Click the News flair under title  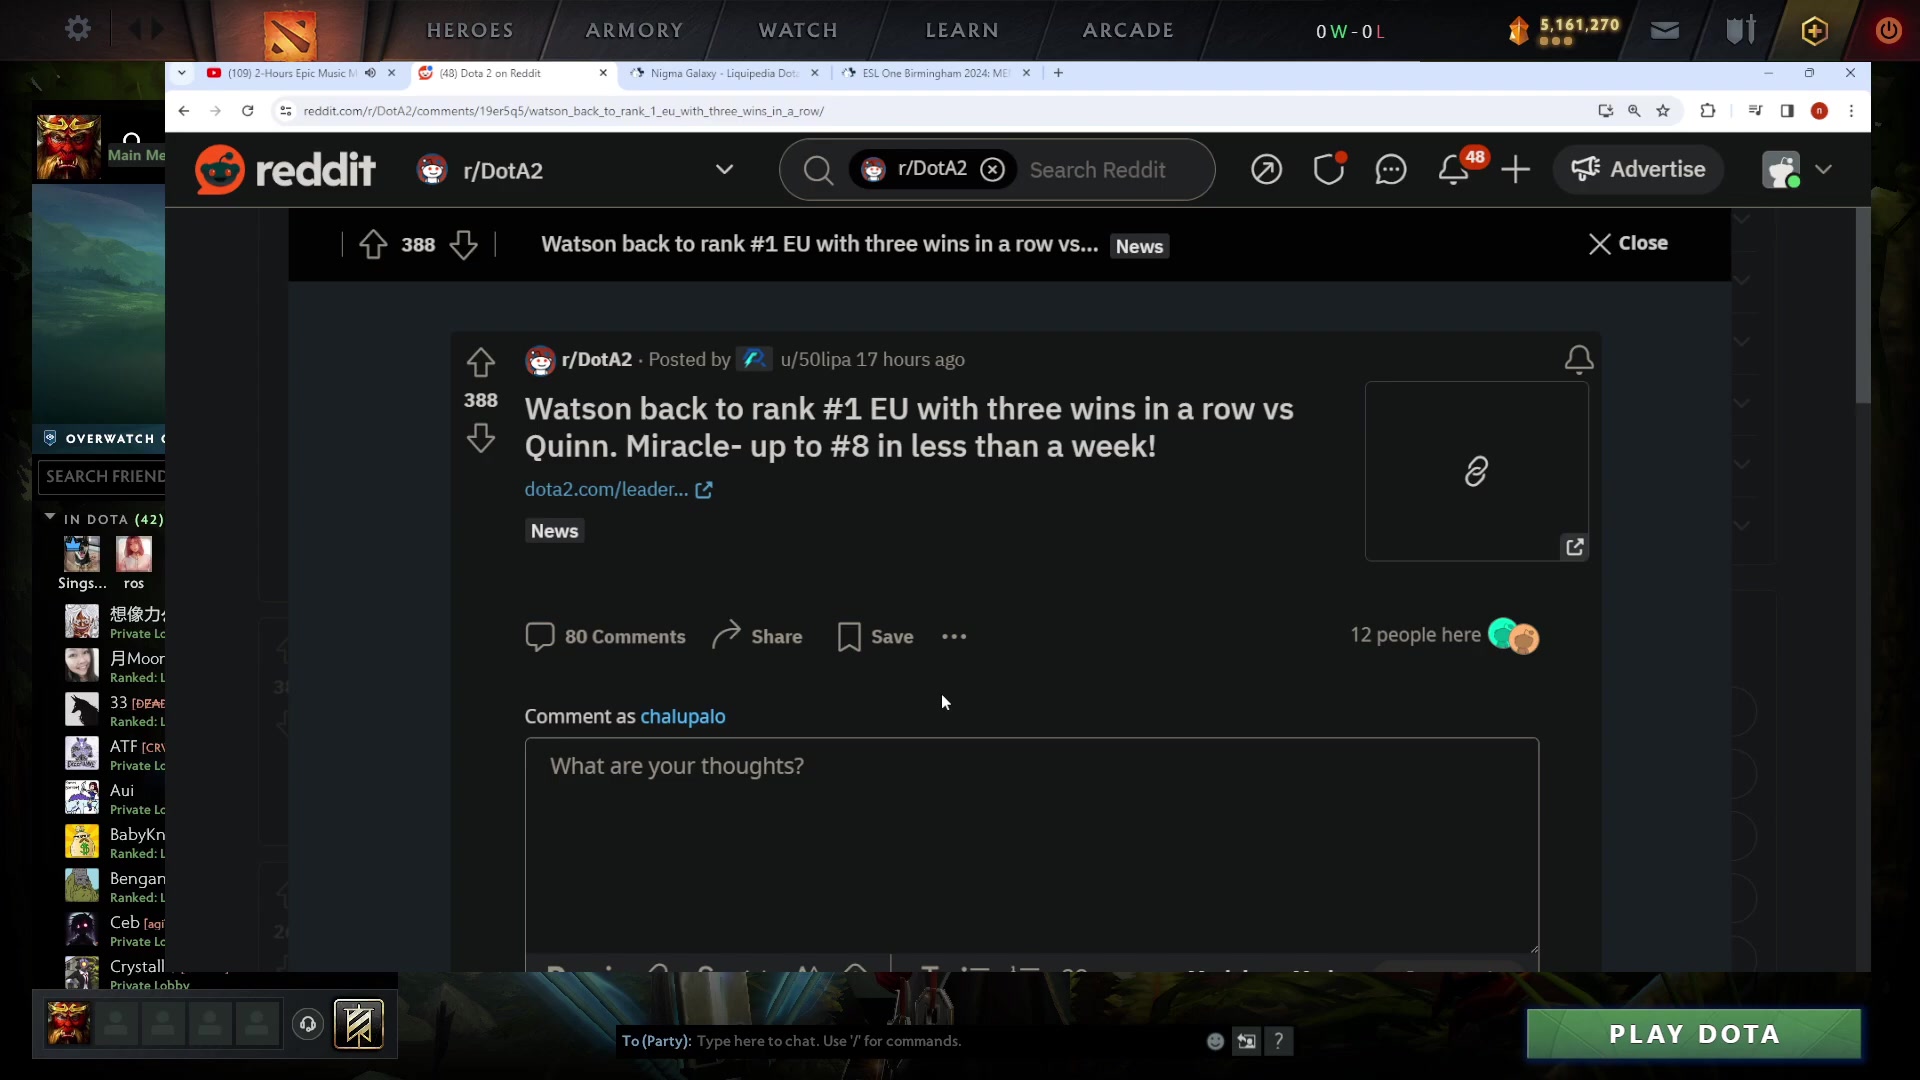554,531
